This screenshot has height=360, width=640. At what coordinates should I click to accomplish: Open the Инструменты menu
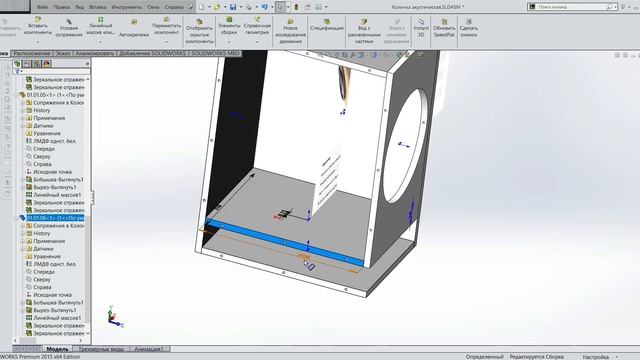pyautogui.click(x=127, y=7)
